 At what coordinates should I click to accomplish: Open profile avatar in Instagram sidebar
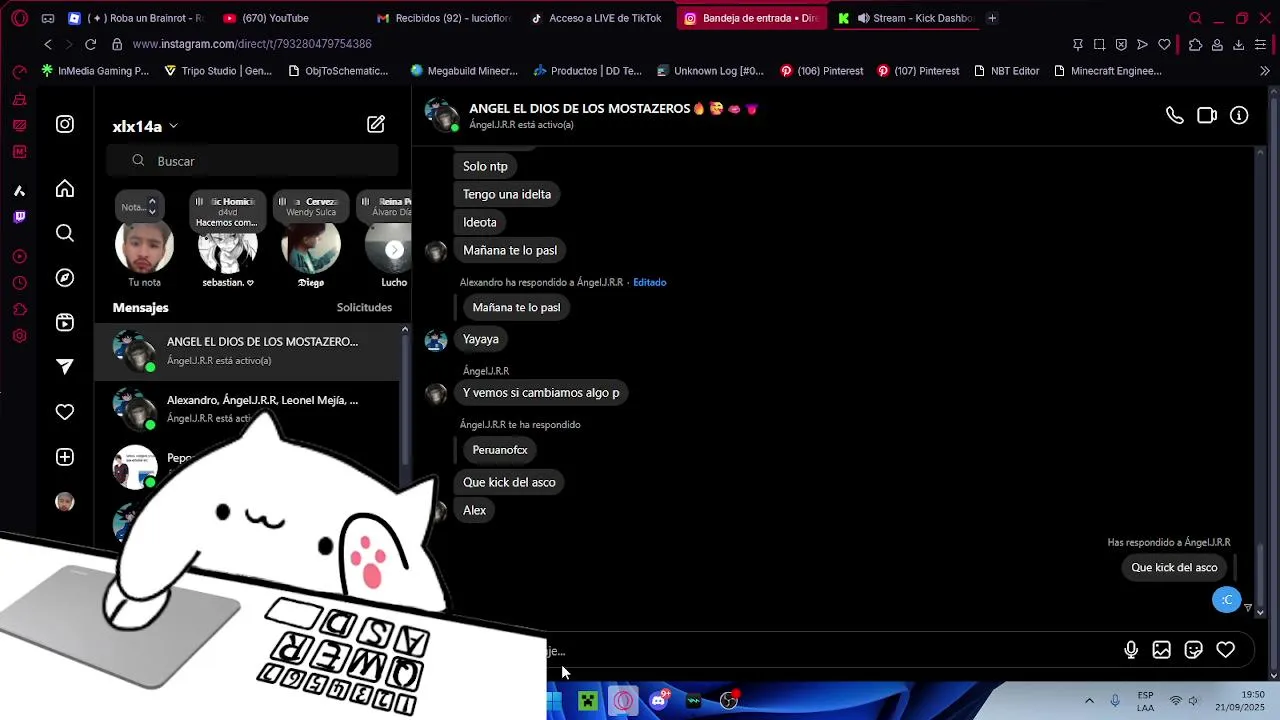coord(65,502)
